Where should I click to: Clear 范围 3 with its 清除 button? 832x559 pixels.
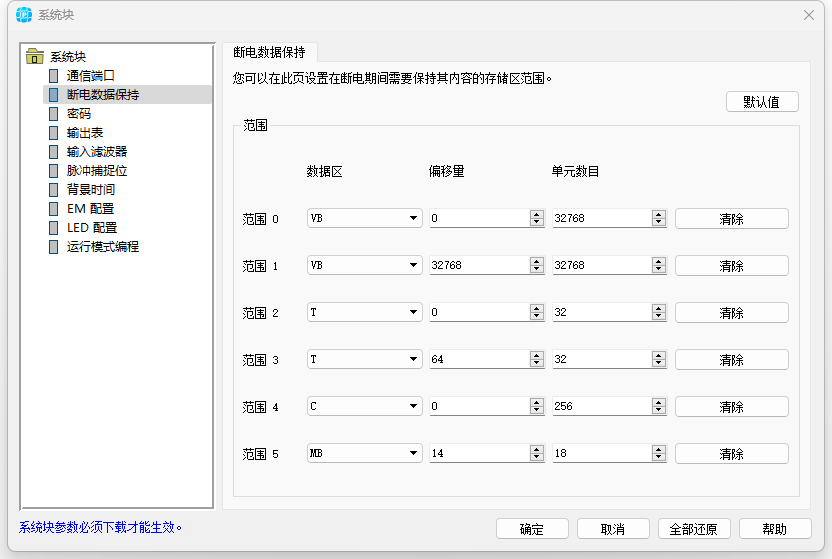[x=731, y=360]
